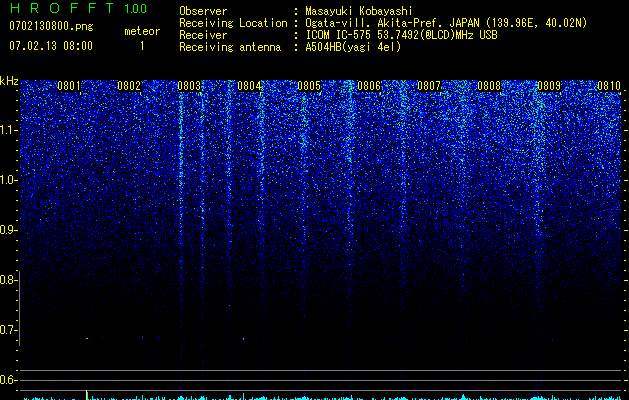Click the 0.9 kHz axis label
Viewport: 629px width, 400px height.
(9, 230)
